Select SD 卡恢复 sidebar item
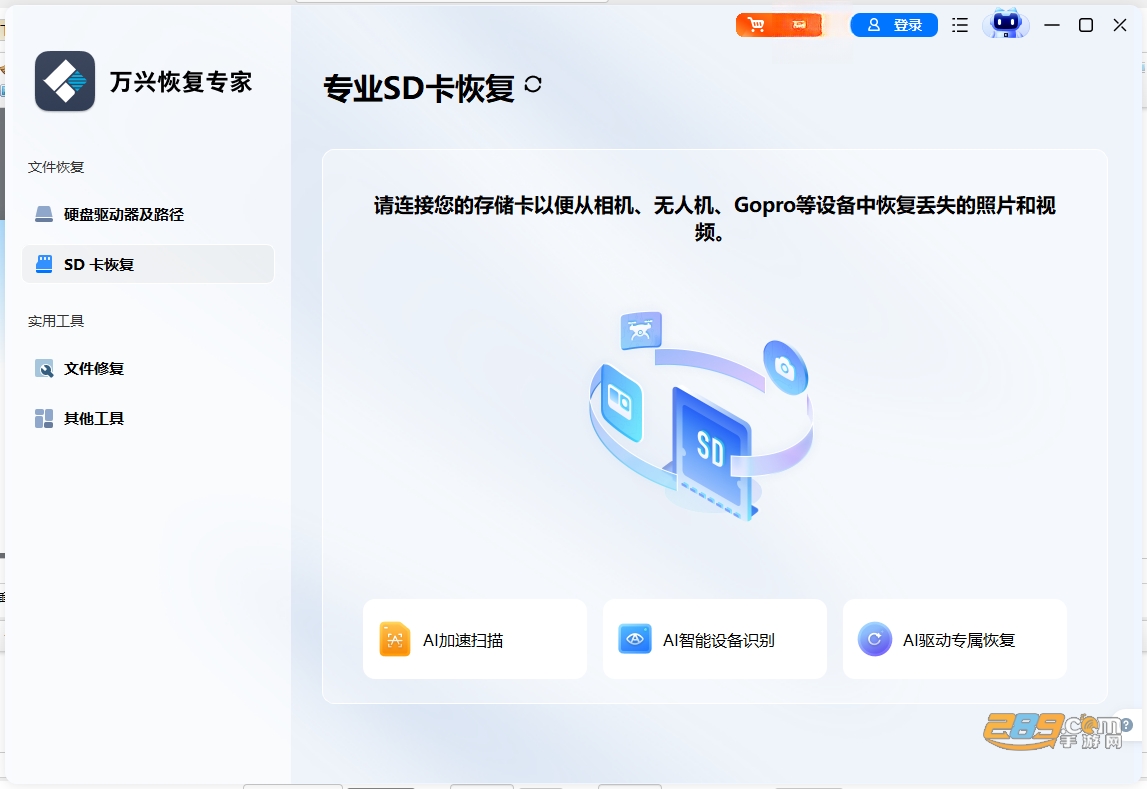 pyautogui.click(x=148, y=264)
